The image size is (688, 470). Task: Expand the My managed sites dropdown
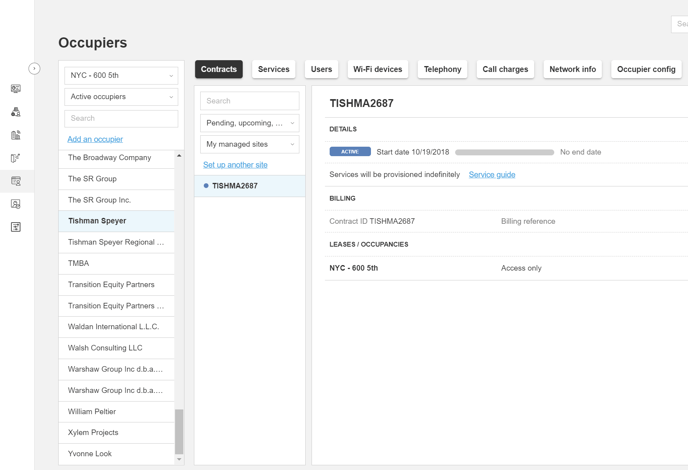249,144
